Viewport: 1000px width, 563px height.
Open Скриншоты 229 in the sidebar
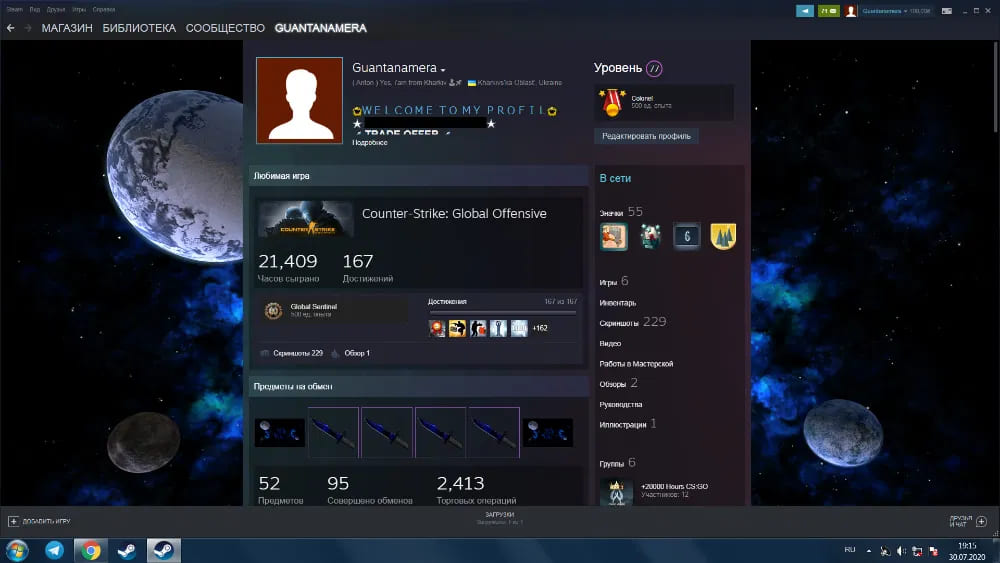(633, 322)
